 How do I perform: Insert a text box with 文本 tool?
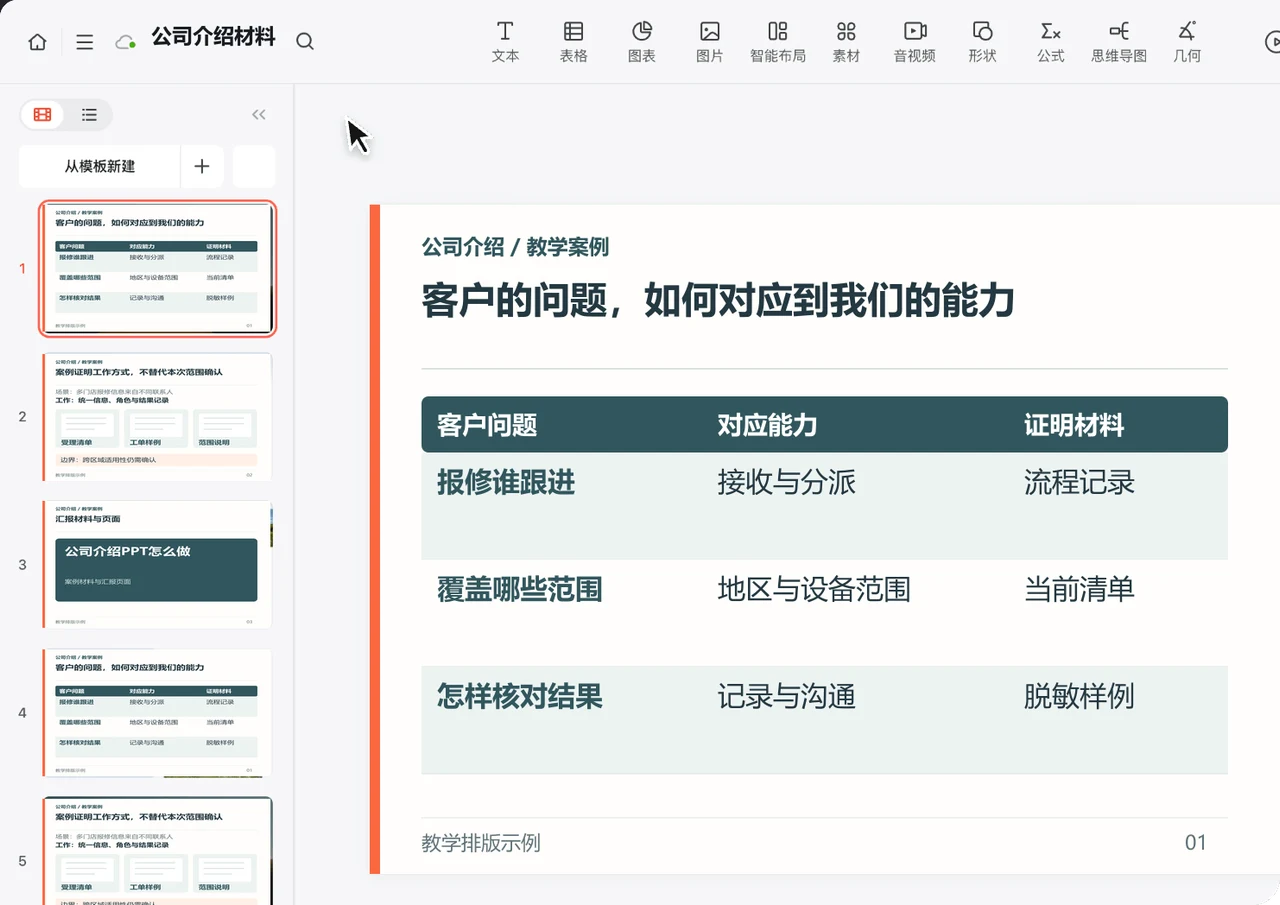point(506,41)
